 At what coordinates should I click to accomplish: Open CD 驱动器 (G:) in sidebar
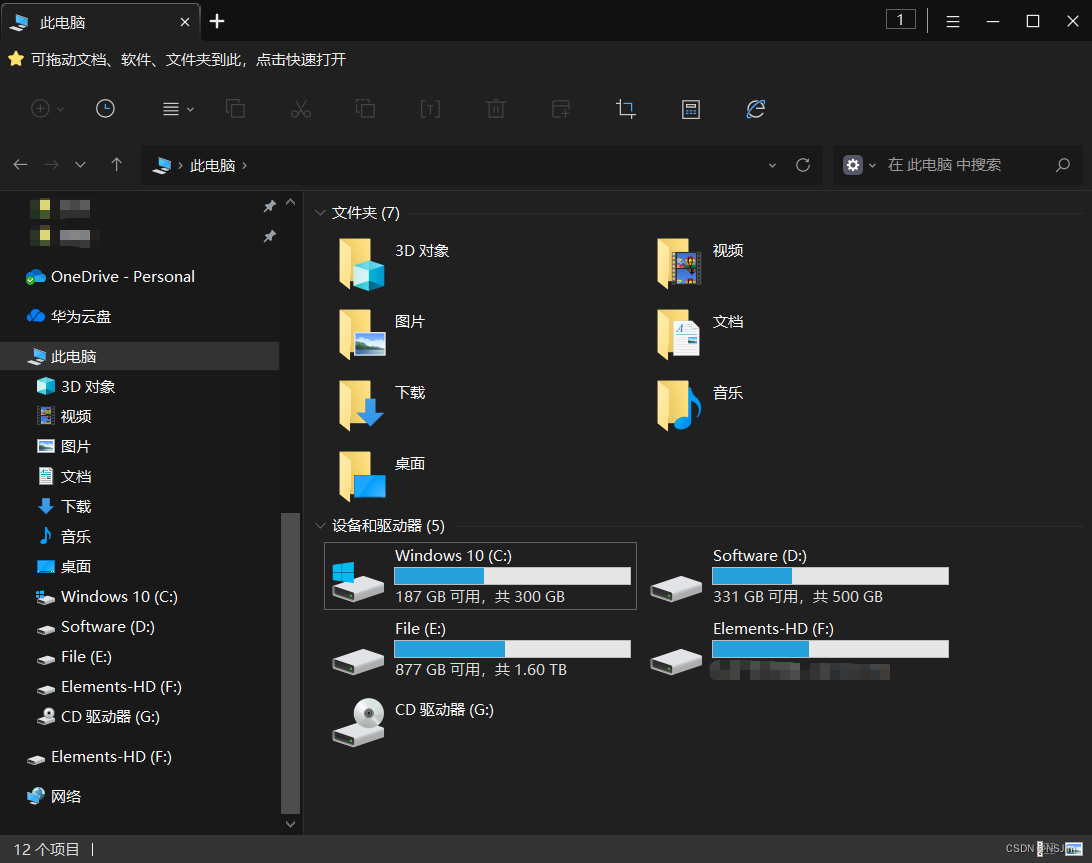tap(98, 716)
